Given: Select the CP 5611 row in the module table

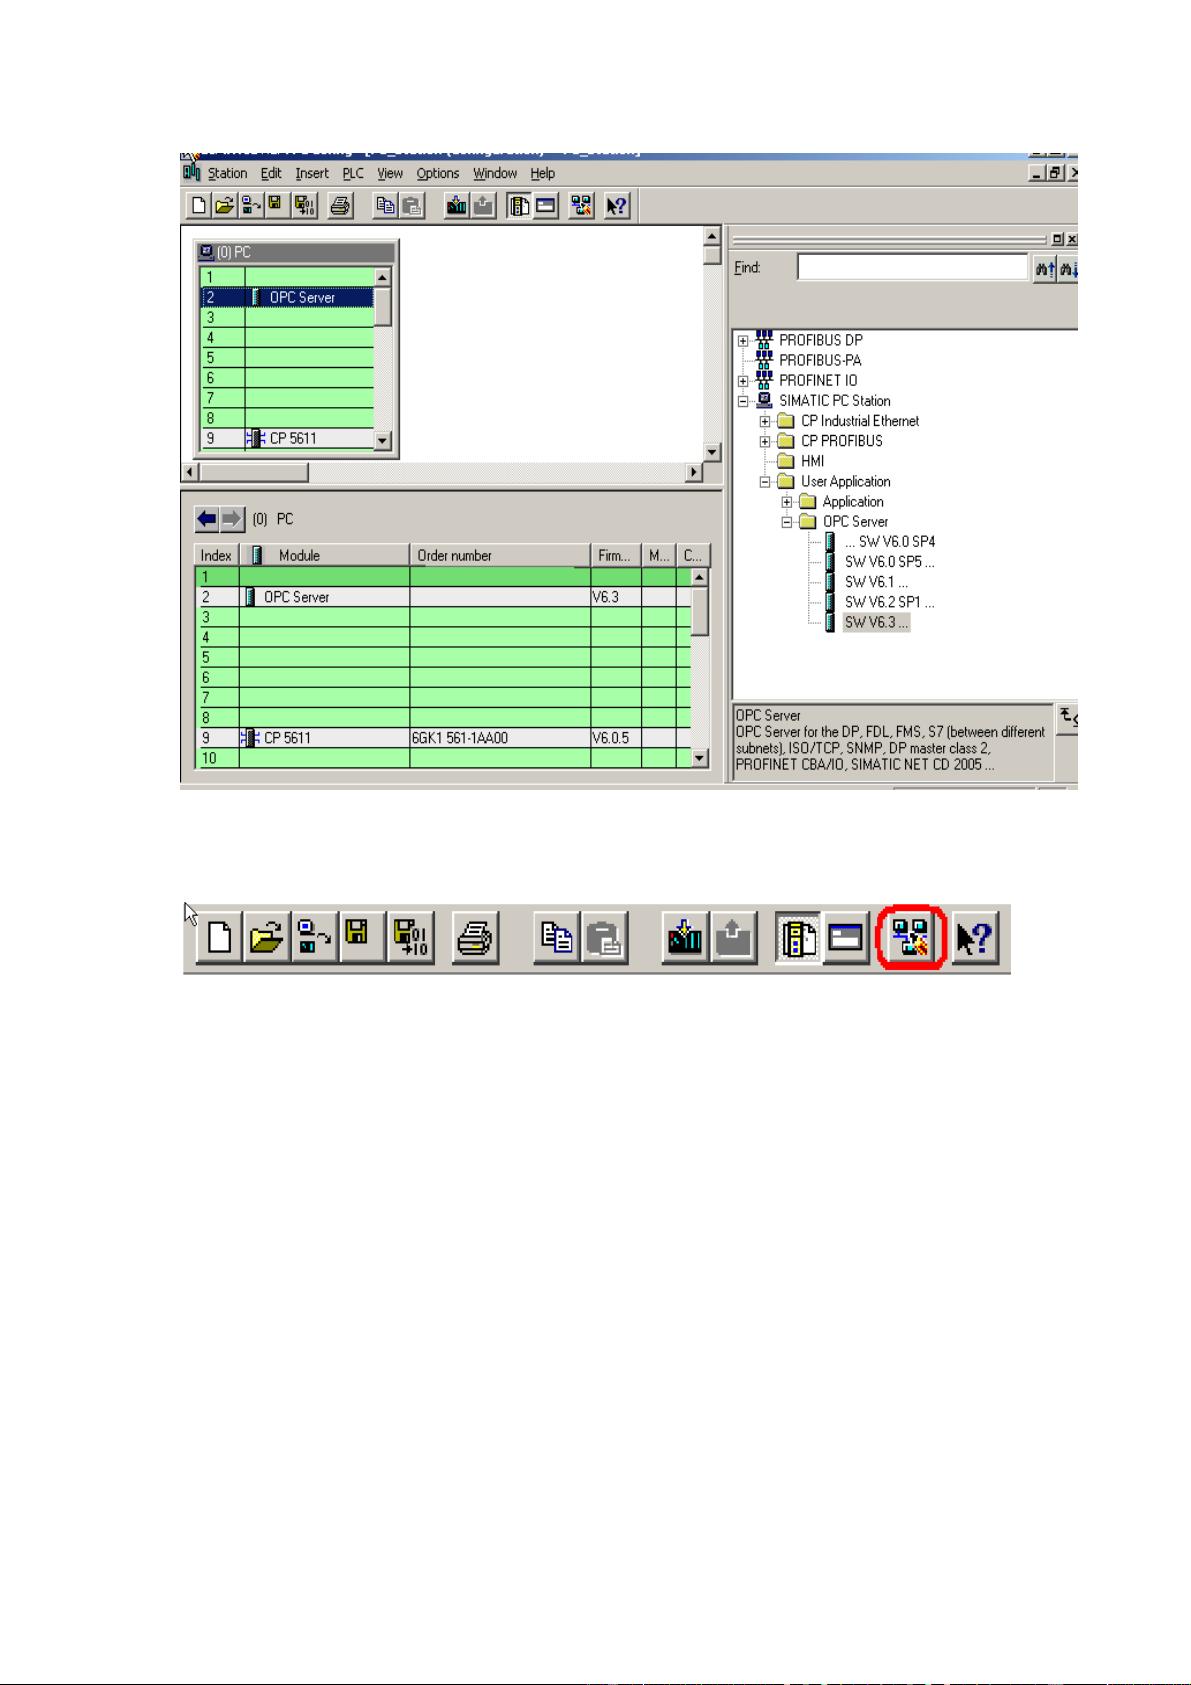Looking at the screenshot, I should [x=288, y=738].
